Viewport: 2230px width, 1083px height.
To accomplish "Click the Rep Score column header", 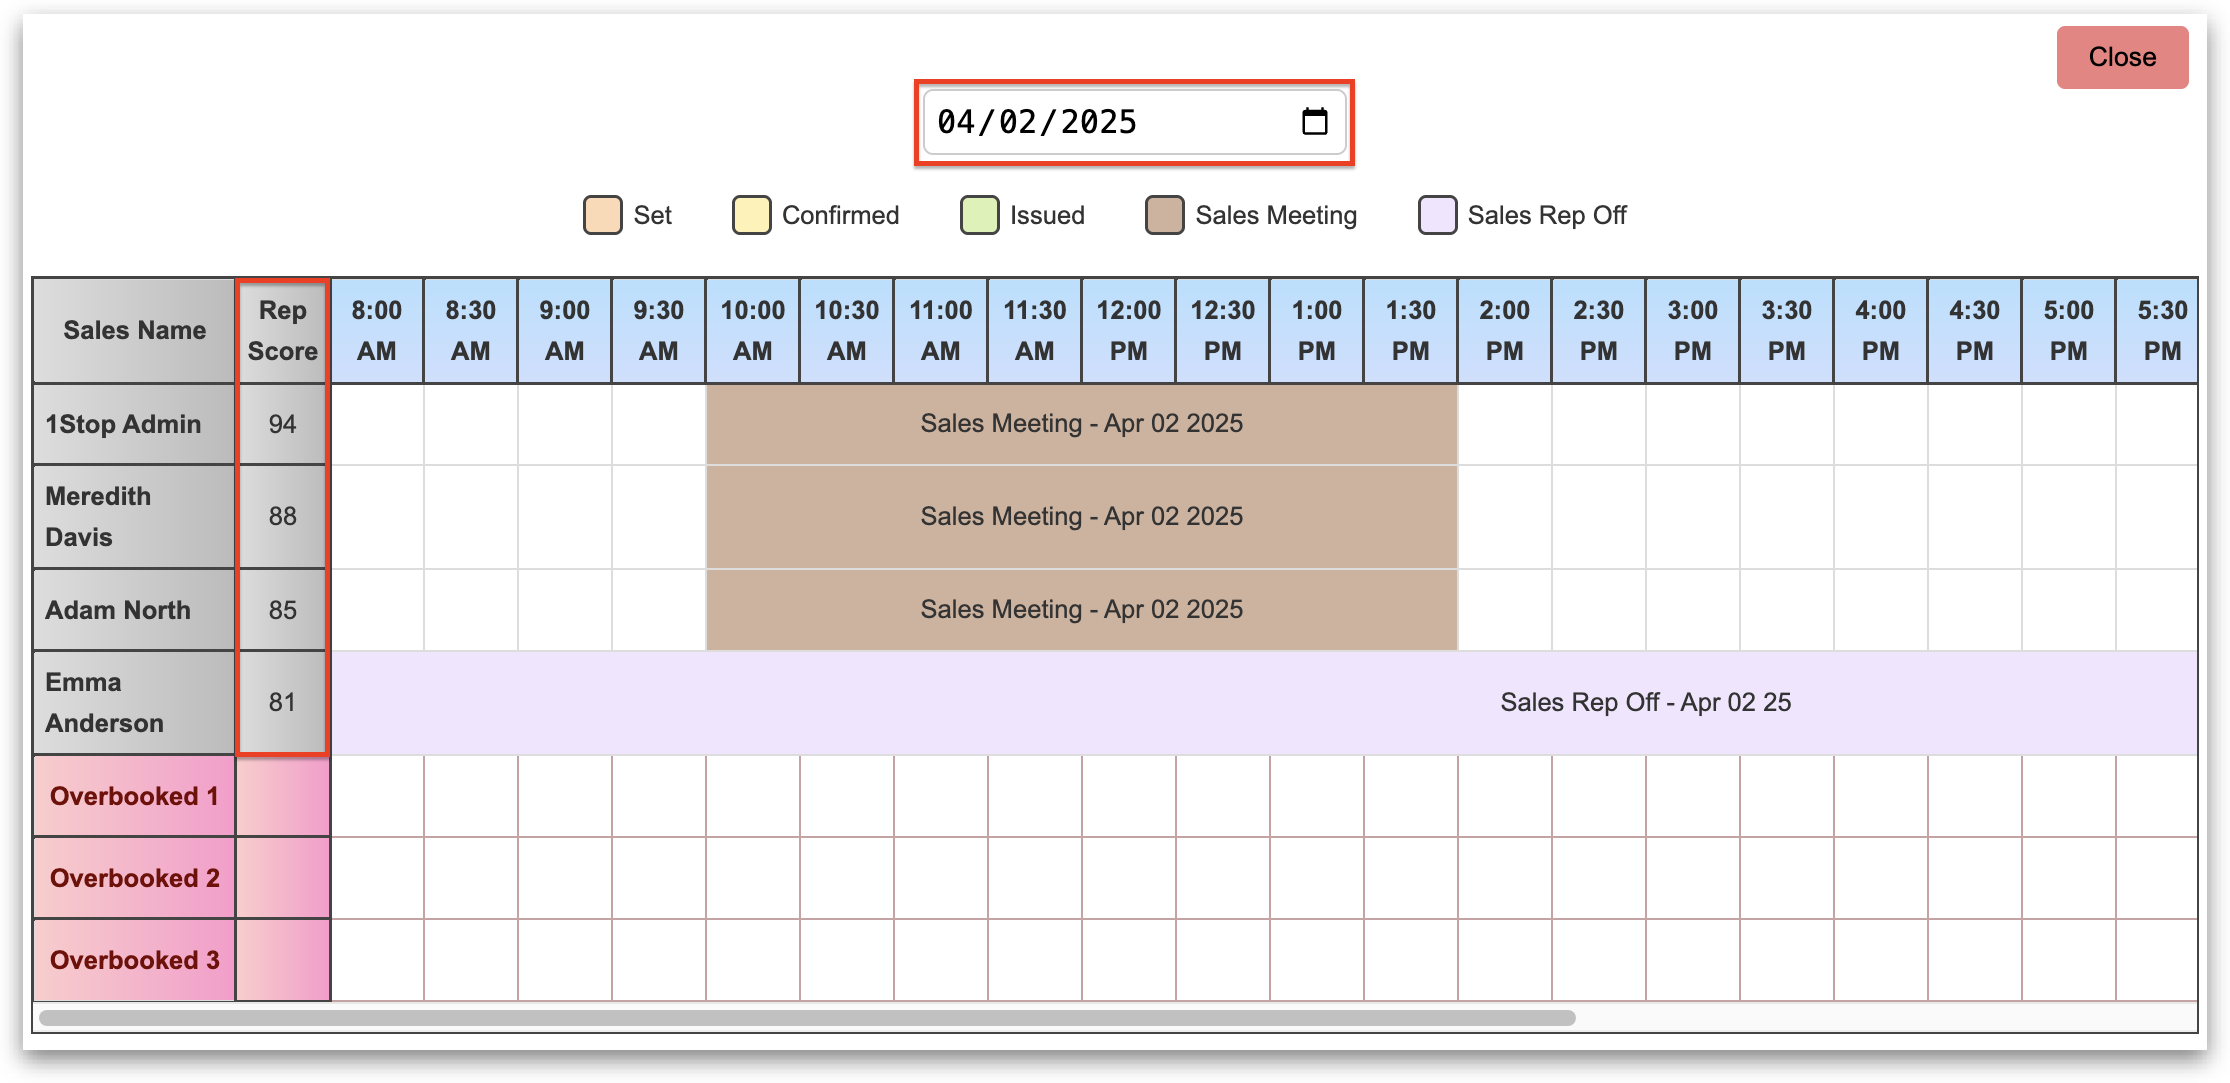I will (282, 330).
